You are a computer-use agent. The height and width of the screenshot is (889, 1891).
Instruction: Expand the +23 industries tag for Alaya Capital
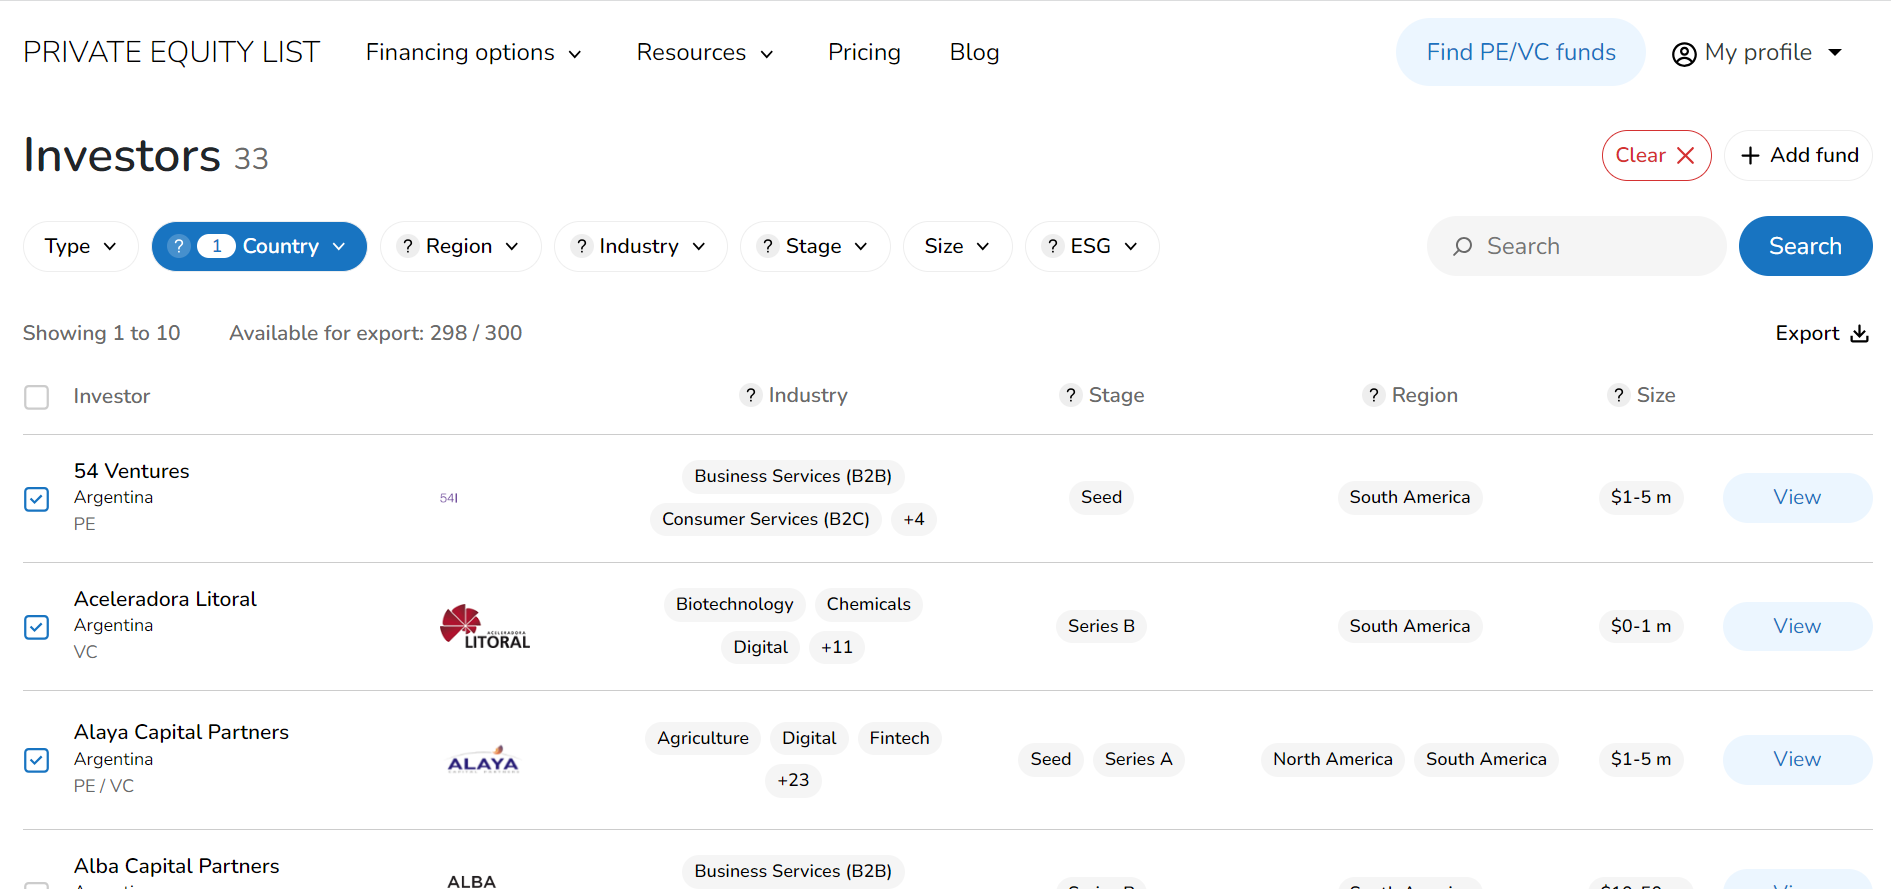coord(793,780)
